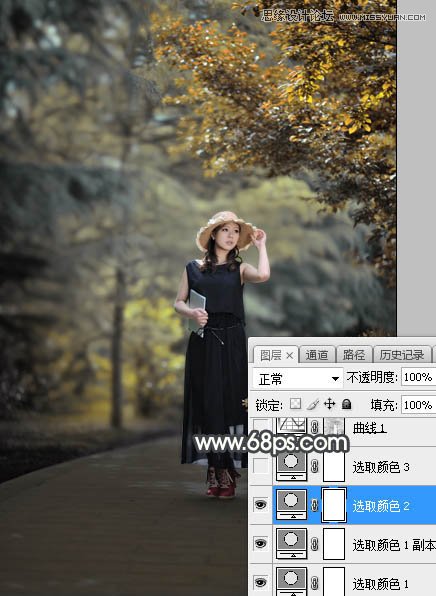The height and width of the screenshot is (596, 436).
Task: Click the lock image pixels brush icon
Action: pyautogui.click(x=313, y=404)
